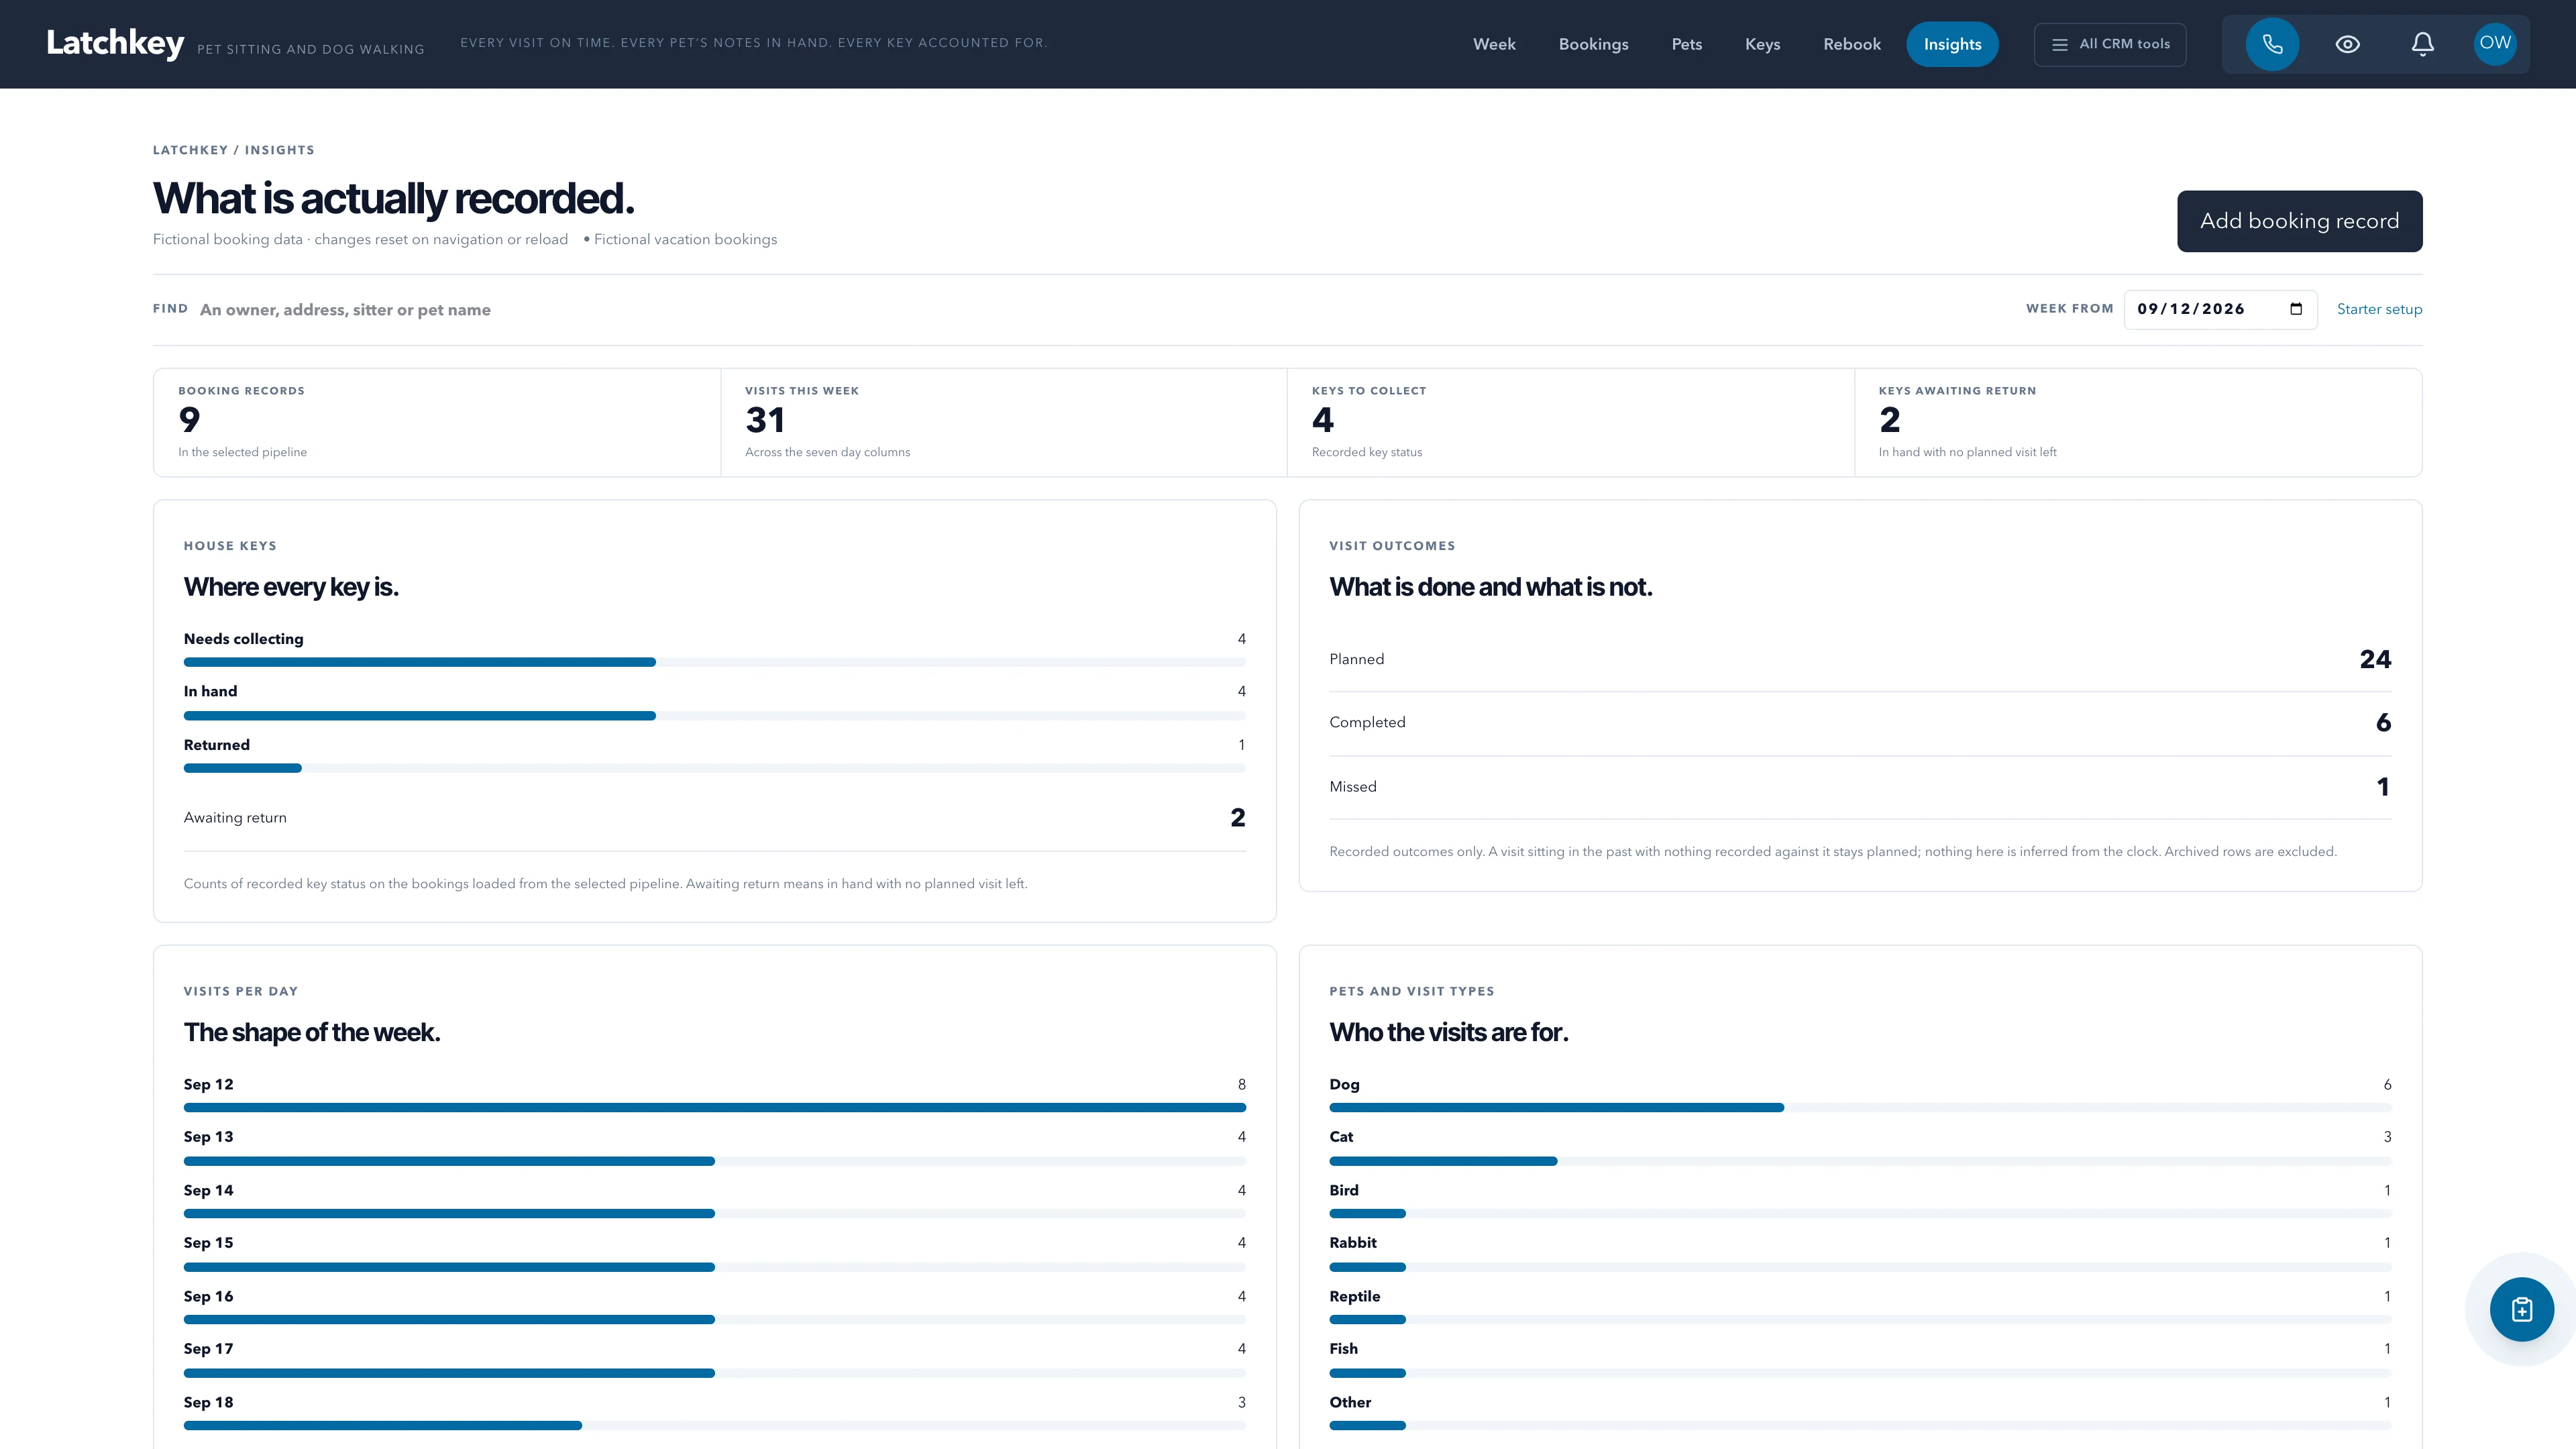
Task: Click the Cat visits bar
Action: tap(1860, 1161)
